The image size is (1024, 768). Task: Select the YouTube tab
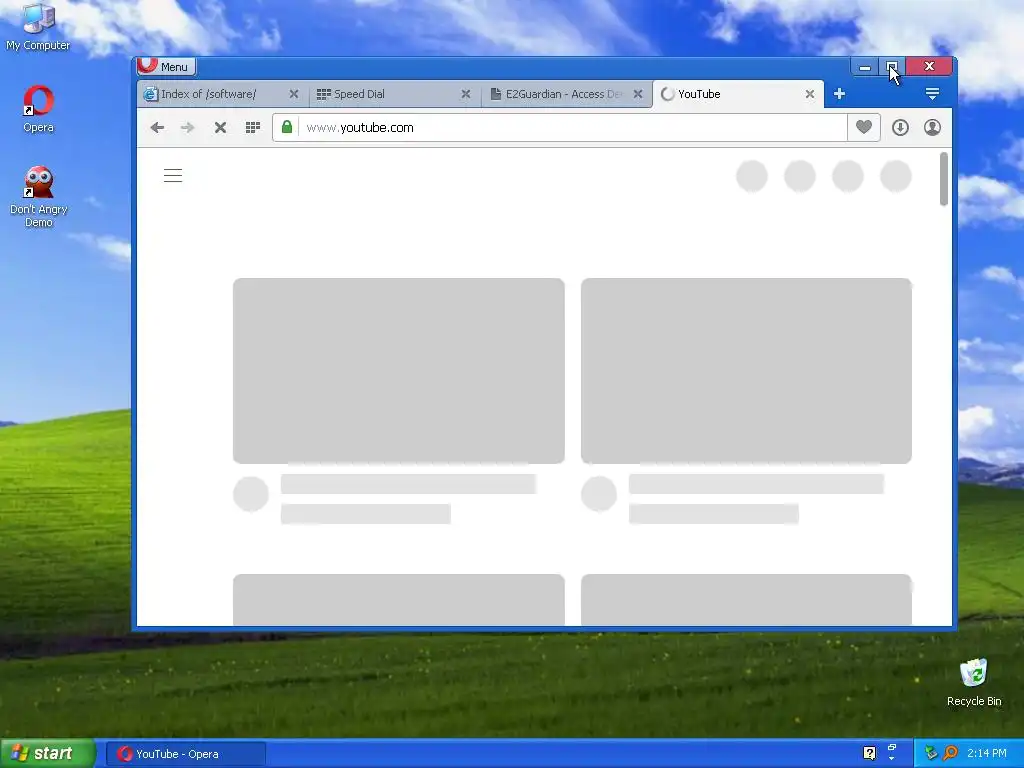click(738, 94)
